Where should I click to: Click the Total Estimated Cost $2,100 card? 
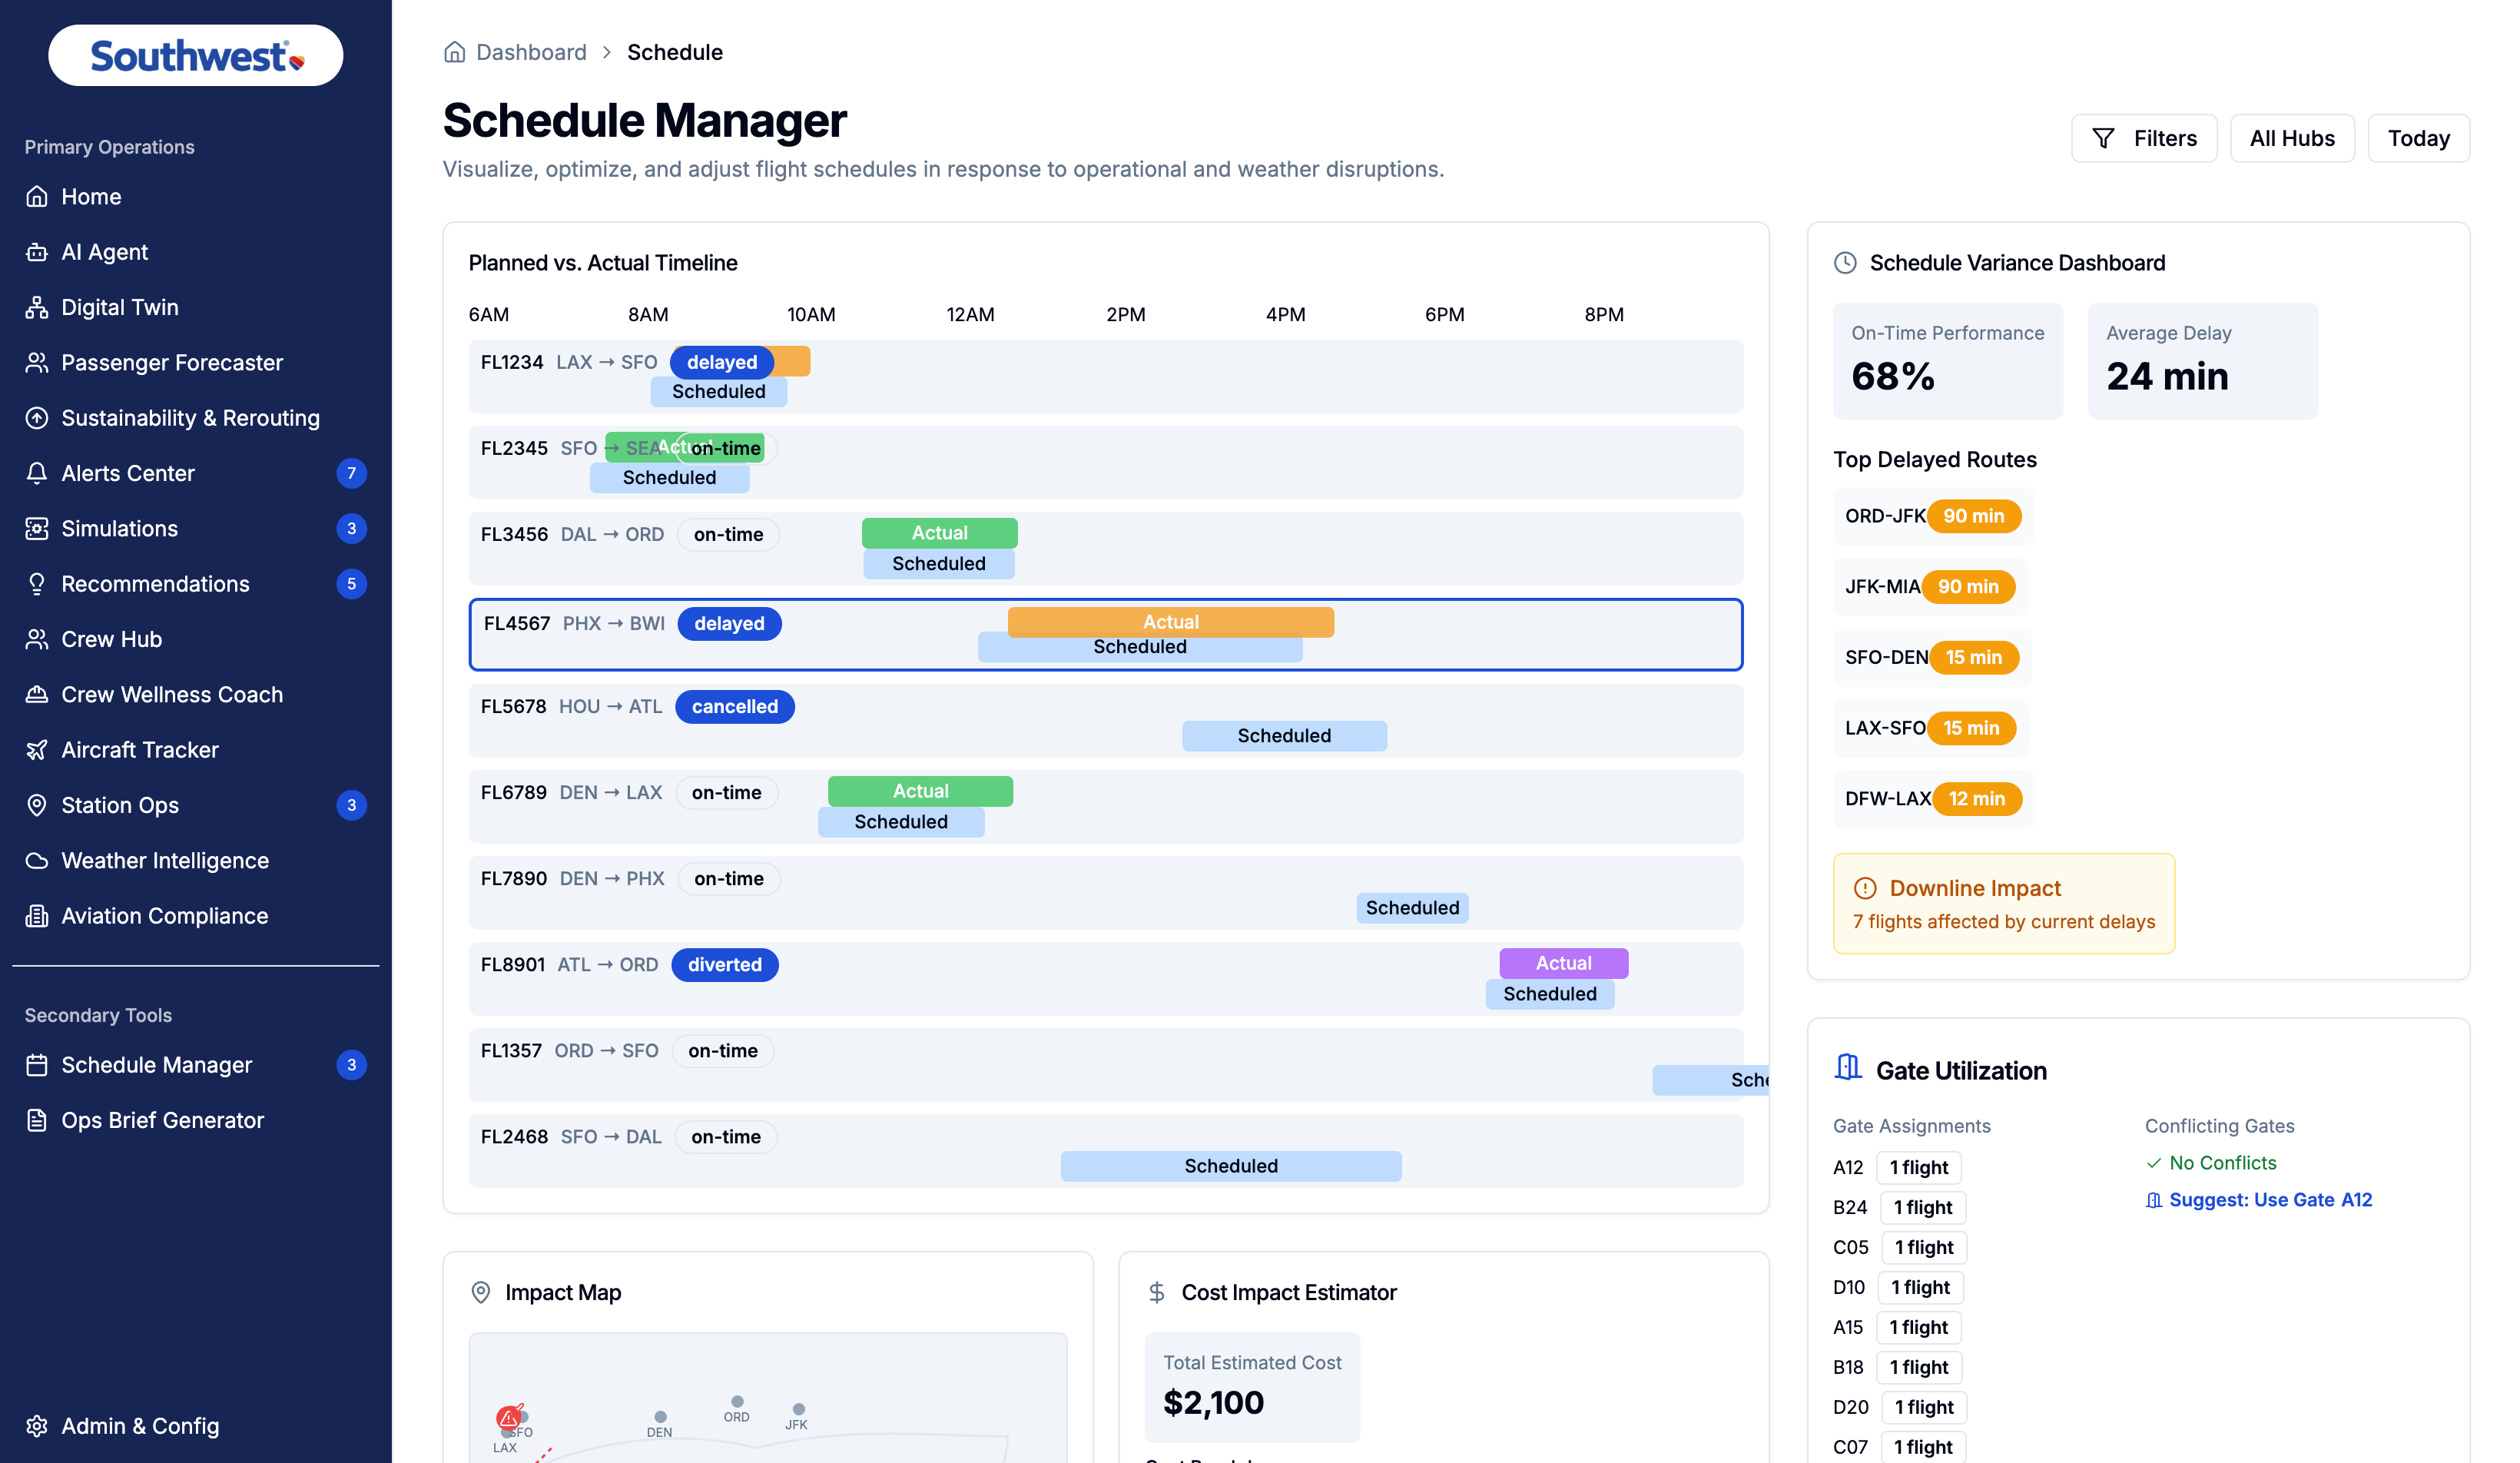click(x=1252, y=1387)
